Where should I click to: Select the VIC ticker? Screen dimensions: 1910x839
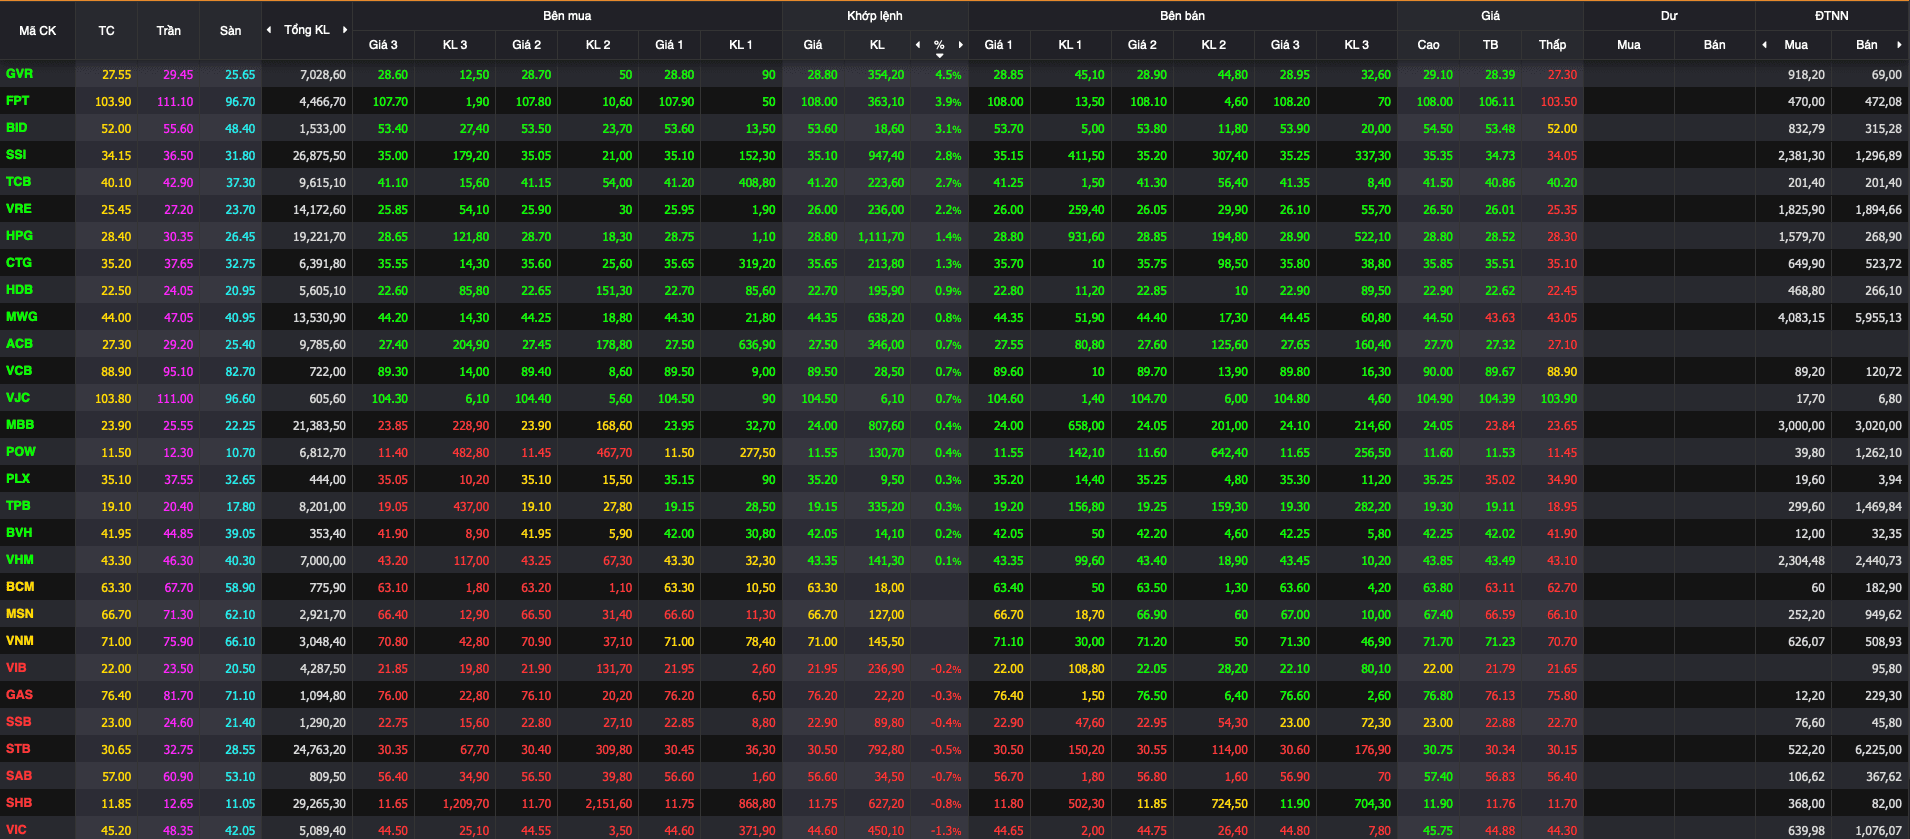point(16,830)
